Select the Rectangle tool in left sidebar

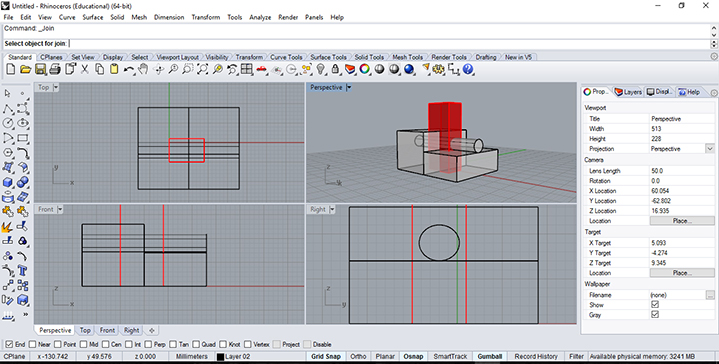tap(23, 138)
